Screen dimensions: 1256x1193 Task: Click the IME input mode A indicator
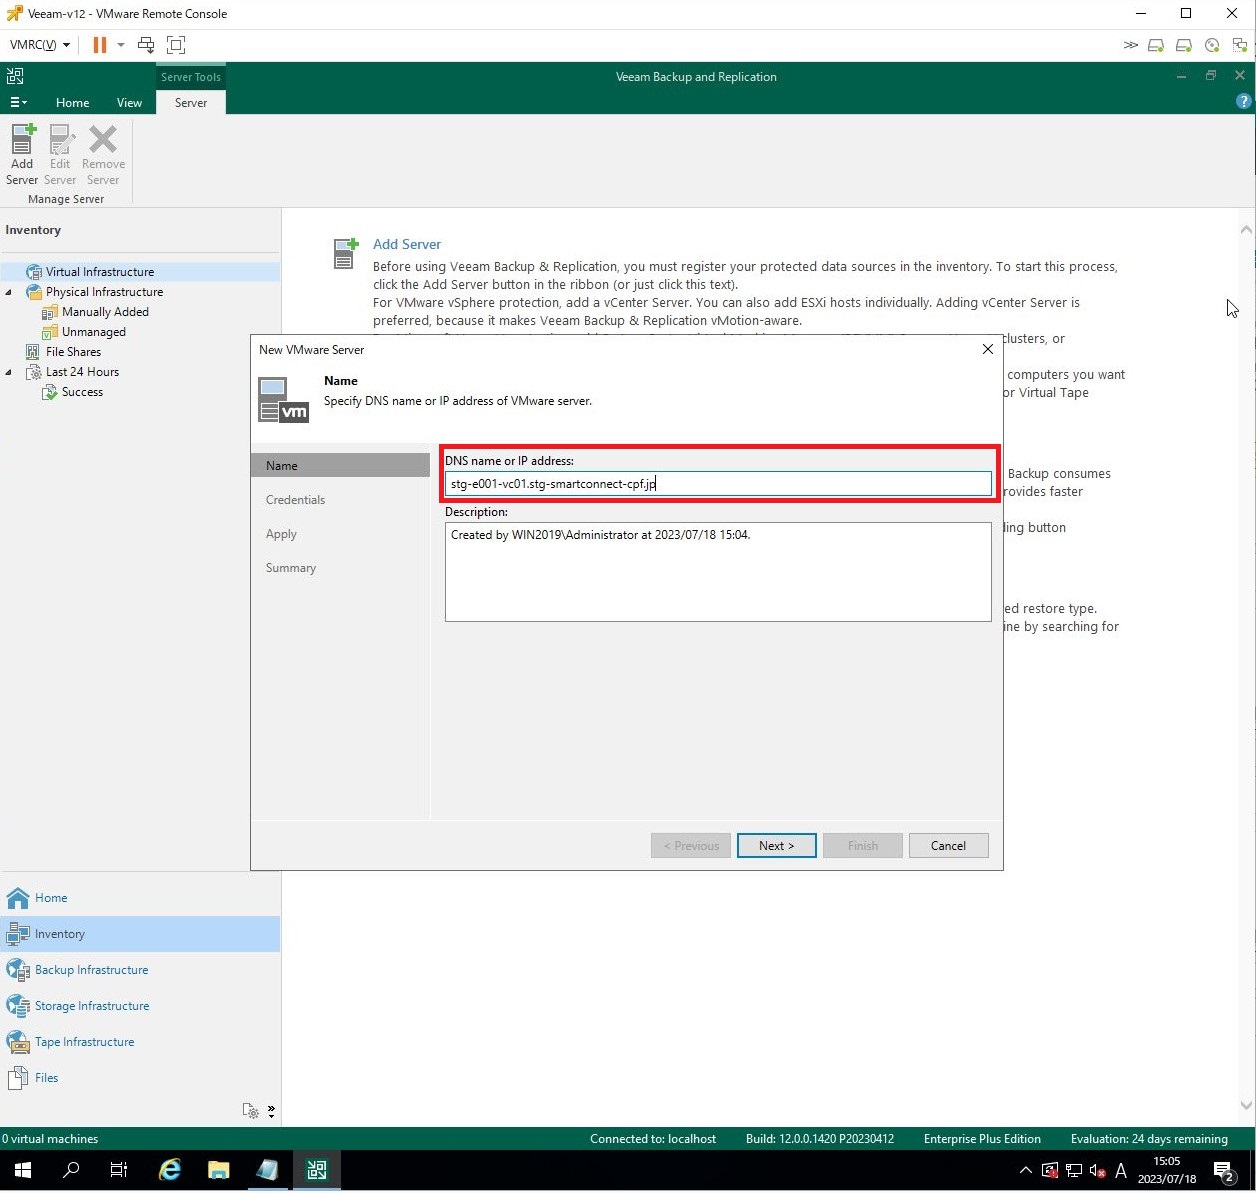[x=1121, y=1171]
